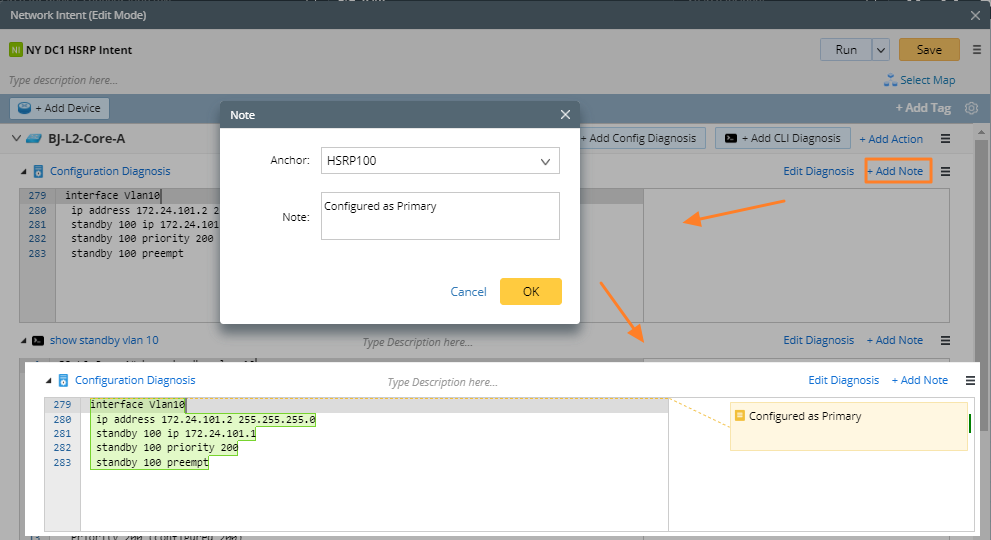Viewport: 991px width, 540px height.
Task: Click Add CLI Diagnosis button
Action: 782,138
